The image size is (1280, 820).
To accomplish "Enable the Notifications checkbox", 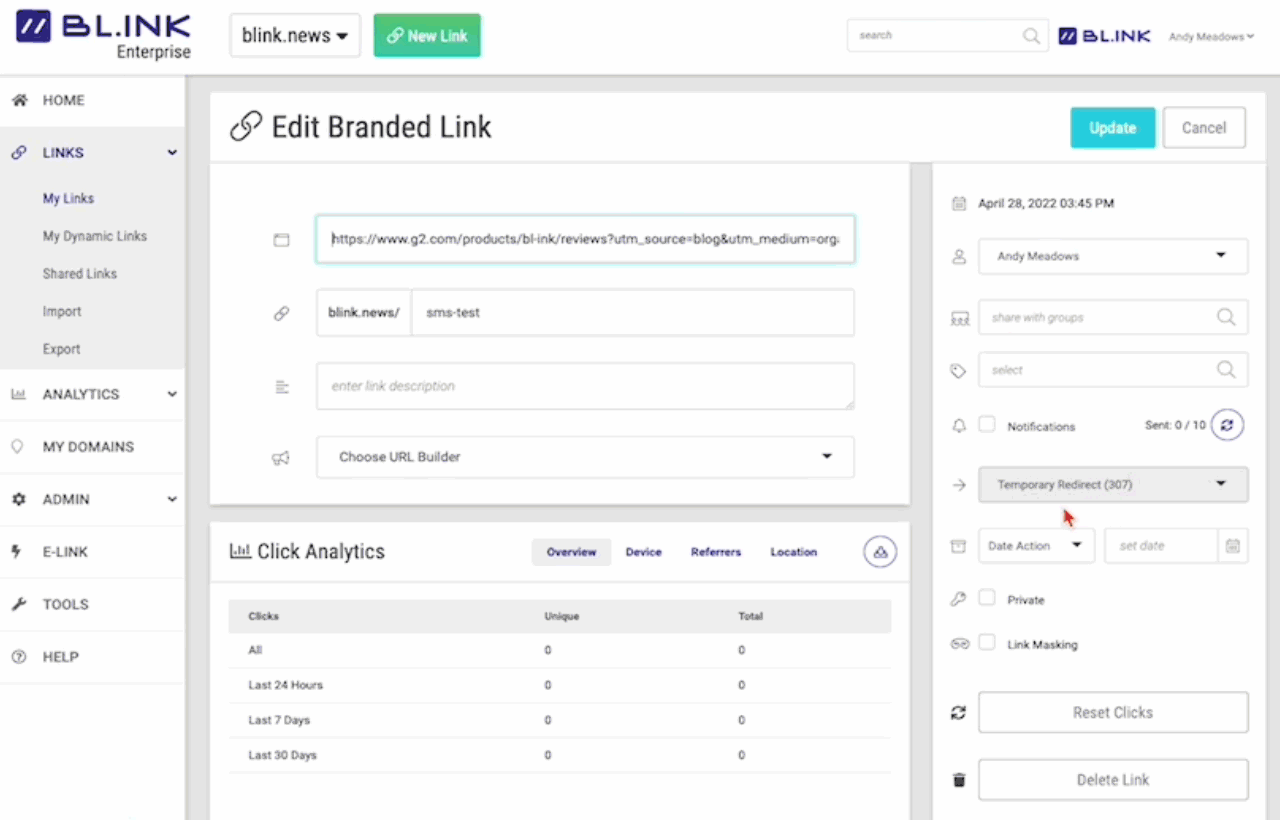I will point(987,424).
